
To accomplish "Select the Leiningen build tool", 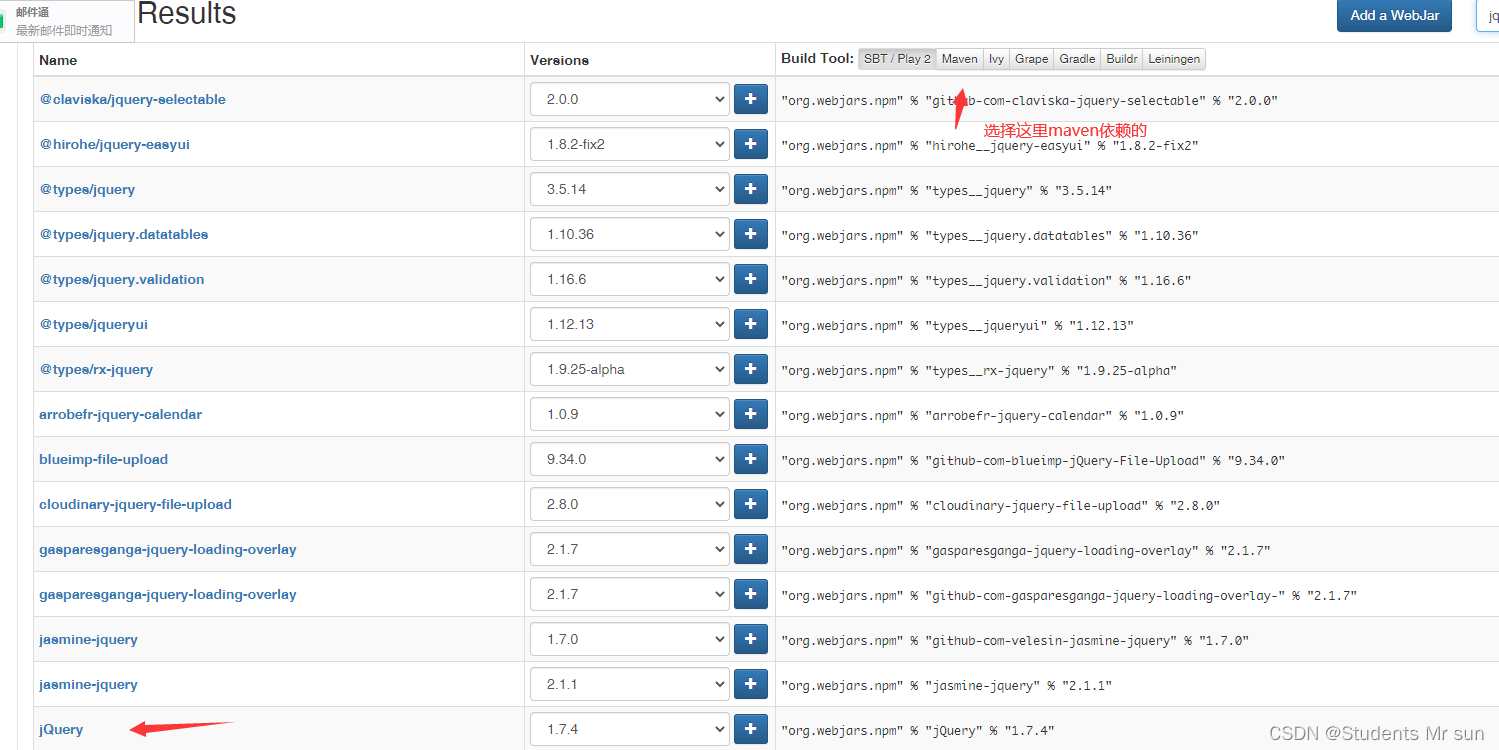I will pyautogui.click(x=1174, y=59).
